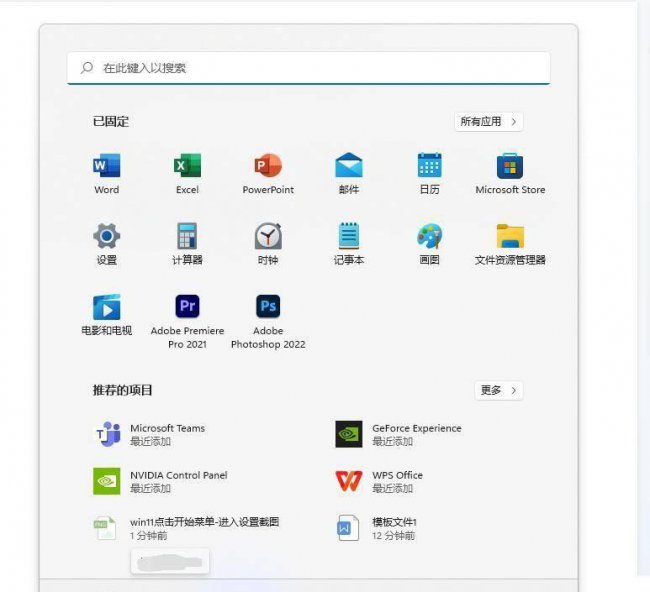Click the 模板文件1 file name text
650x592 pixels.
click(x=394, y=522)
